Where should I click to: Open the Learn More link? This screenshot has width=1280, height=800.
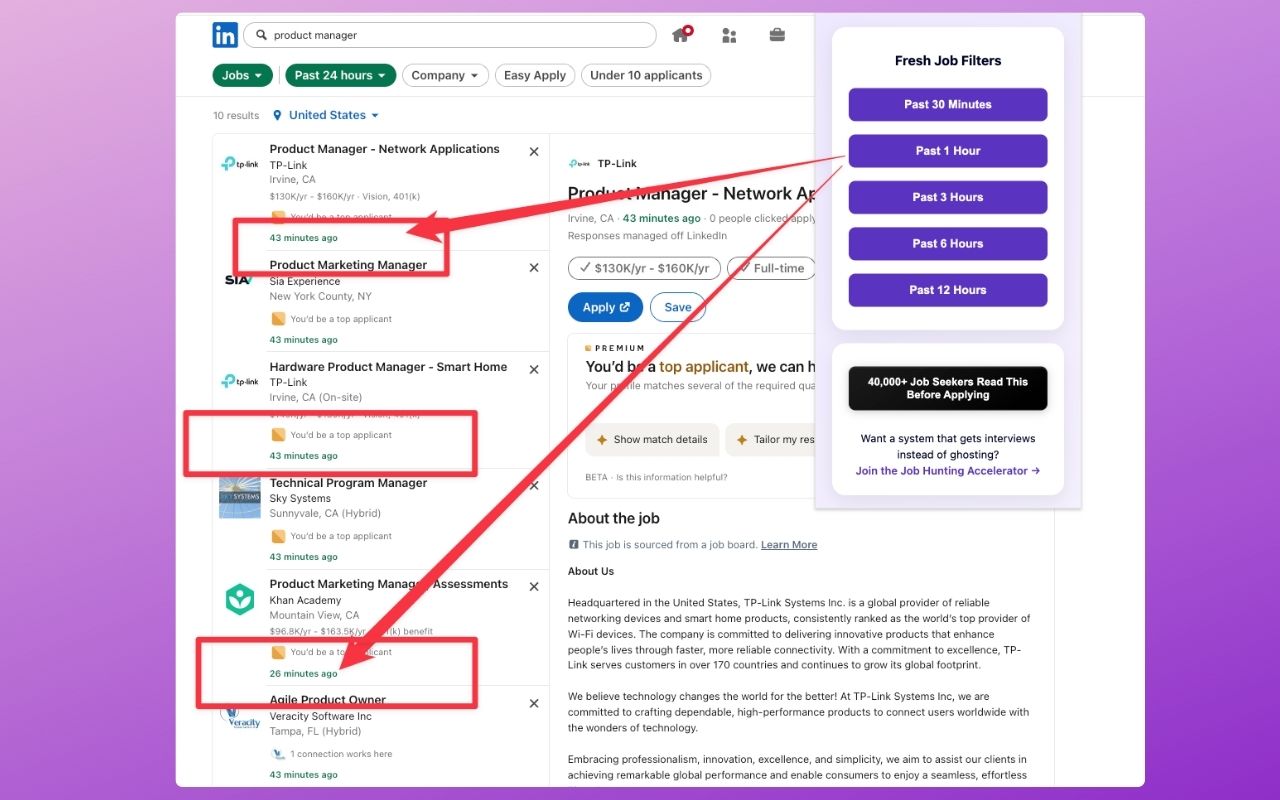[789, 545]
